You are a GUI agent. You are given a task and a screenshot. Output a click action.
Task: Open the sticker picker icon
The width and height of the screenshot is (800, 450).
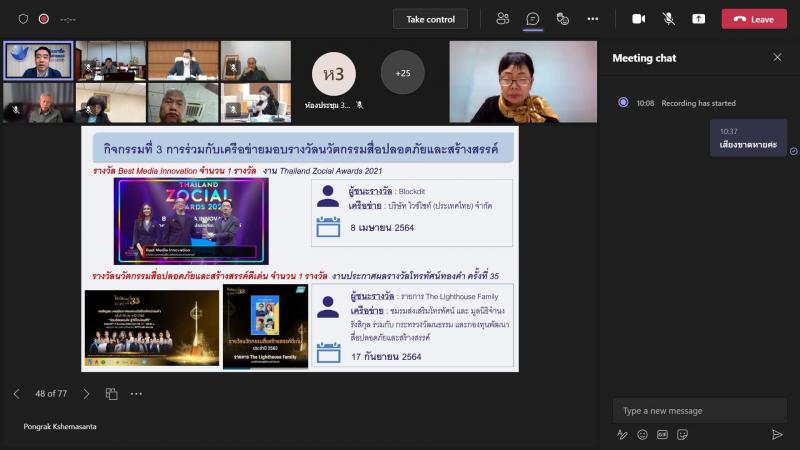tap(682, 435)
